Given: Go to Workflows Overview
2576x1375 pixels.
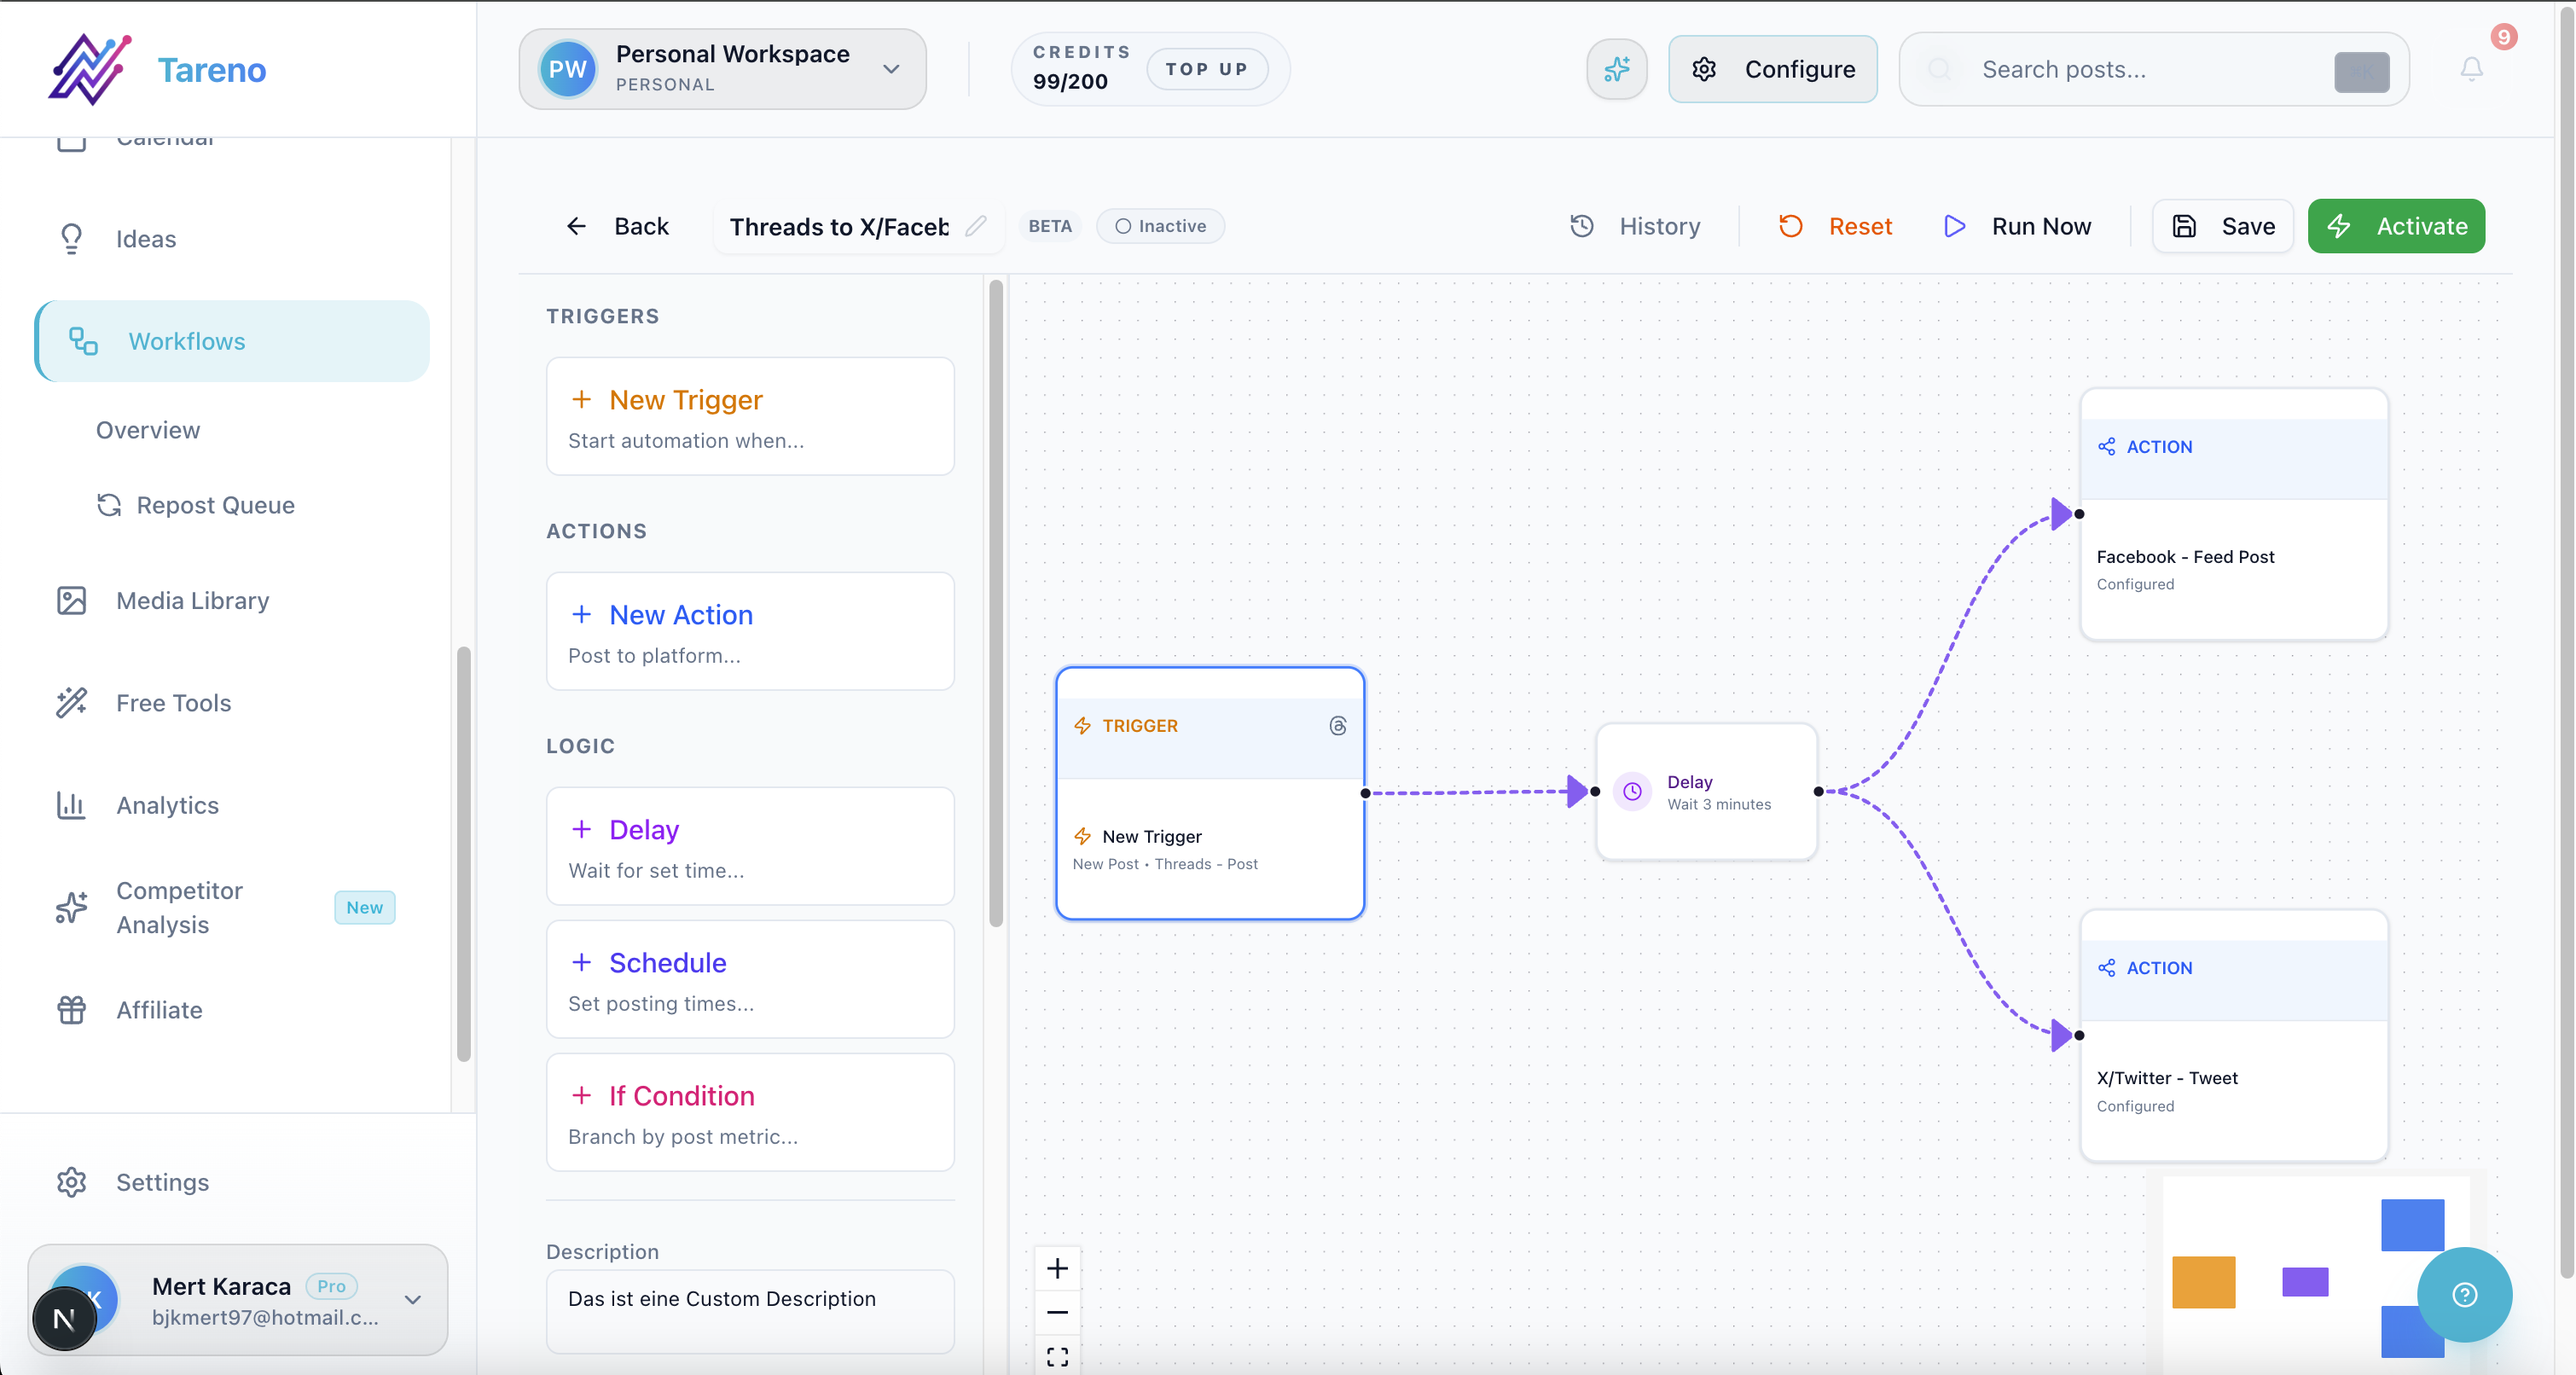Looking at the screenshot, I should 148,430.
